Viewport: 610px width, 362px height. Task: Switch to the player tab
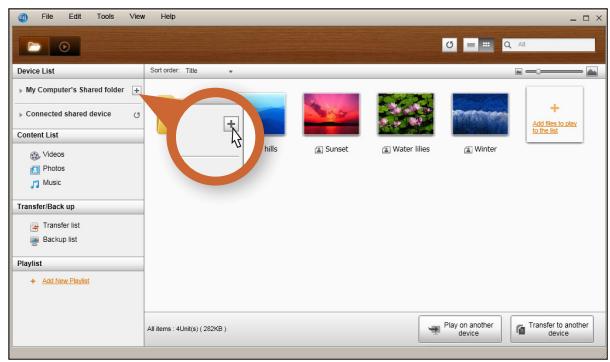point(65,47)
